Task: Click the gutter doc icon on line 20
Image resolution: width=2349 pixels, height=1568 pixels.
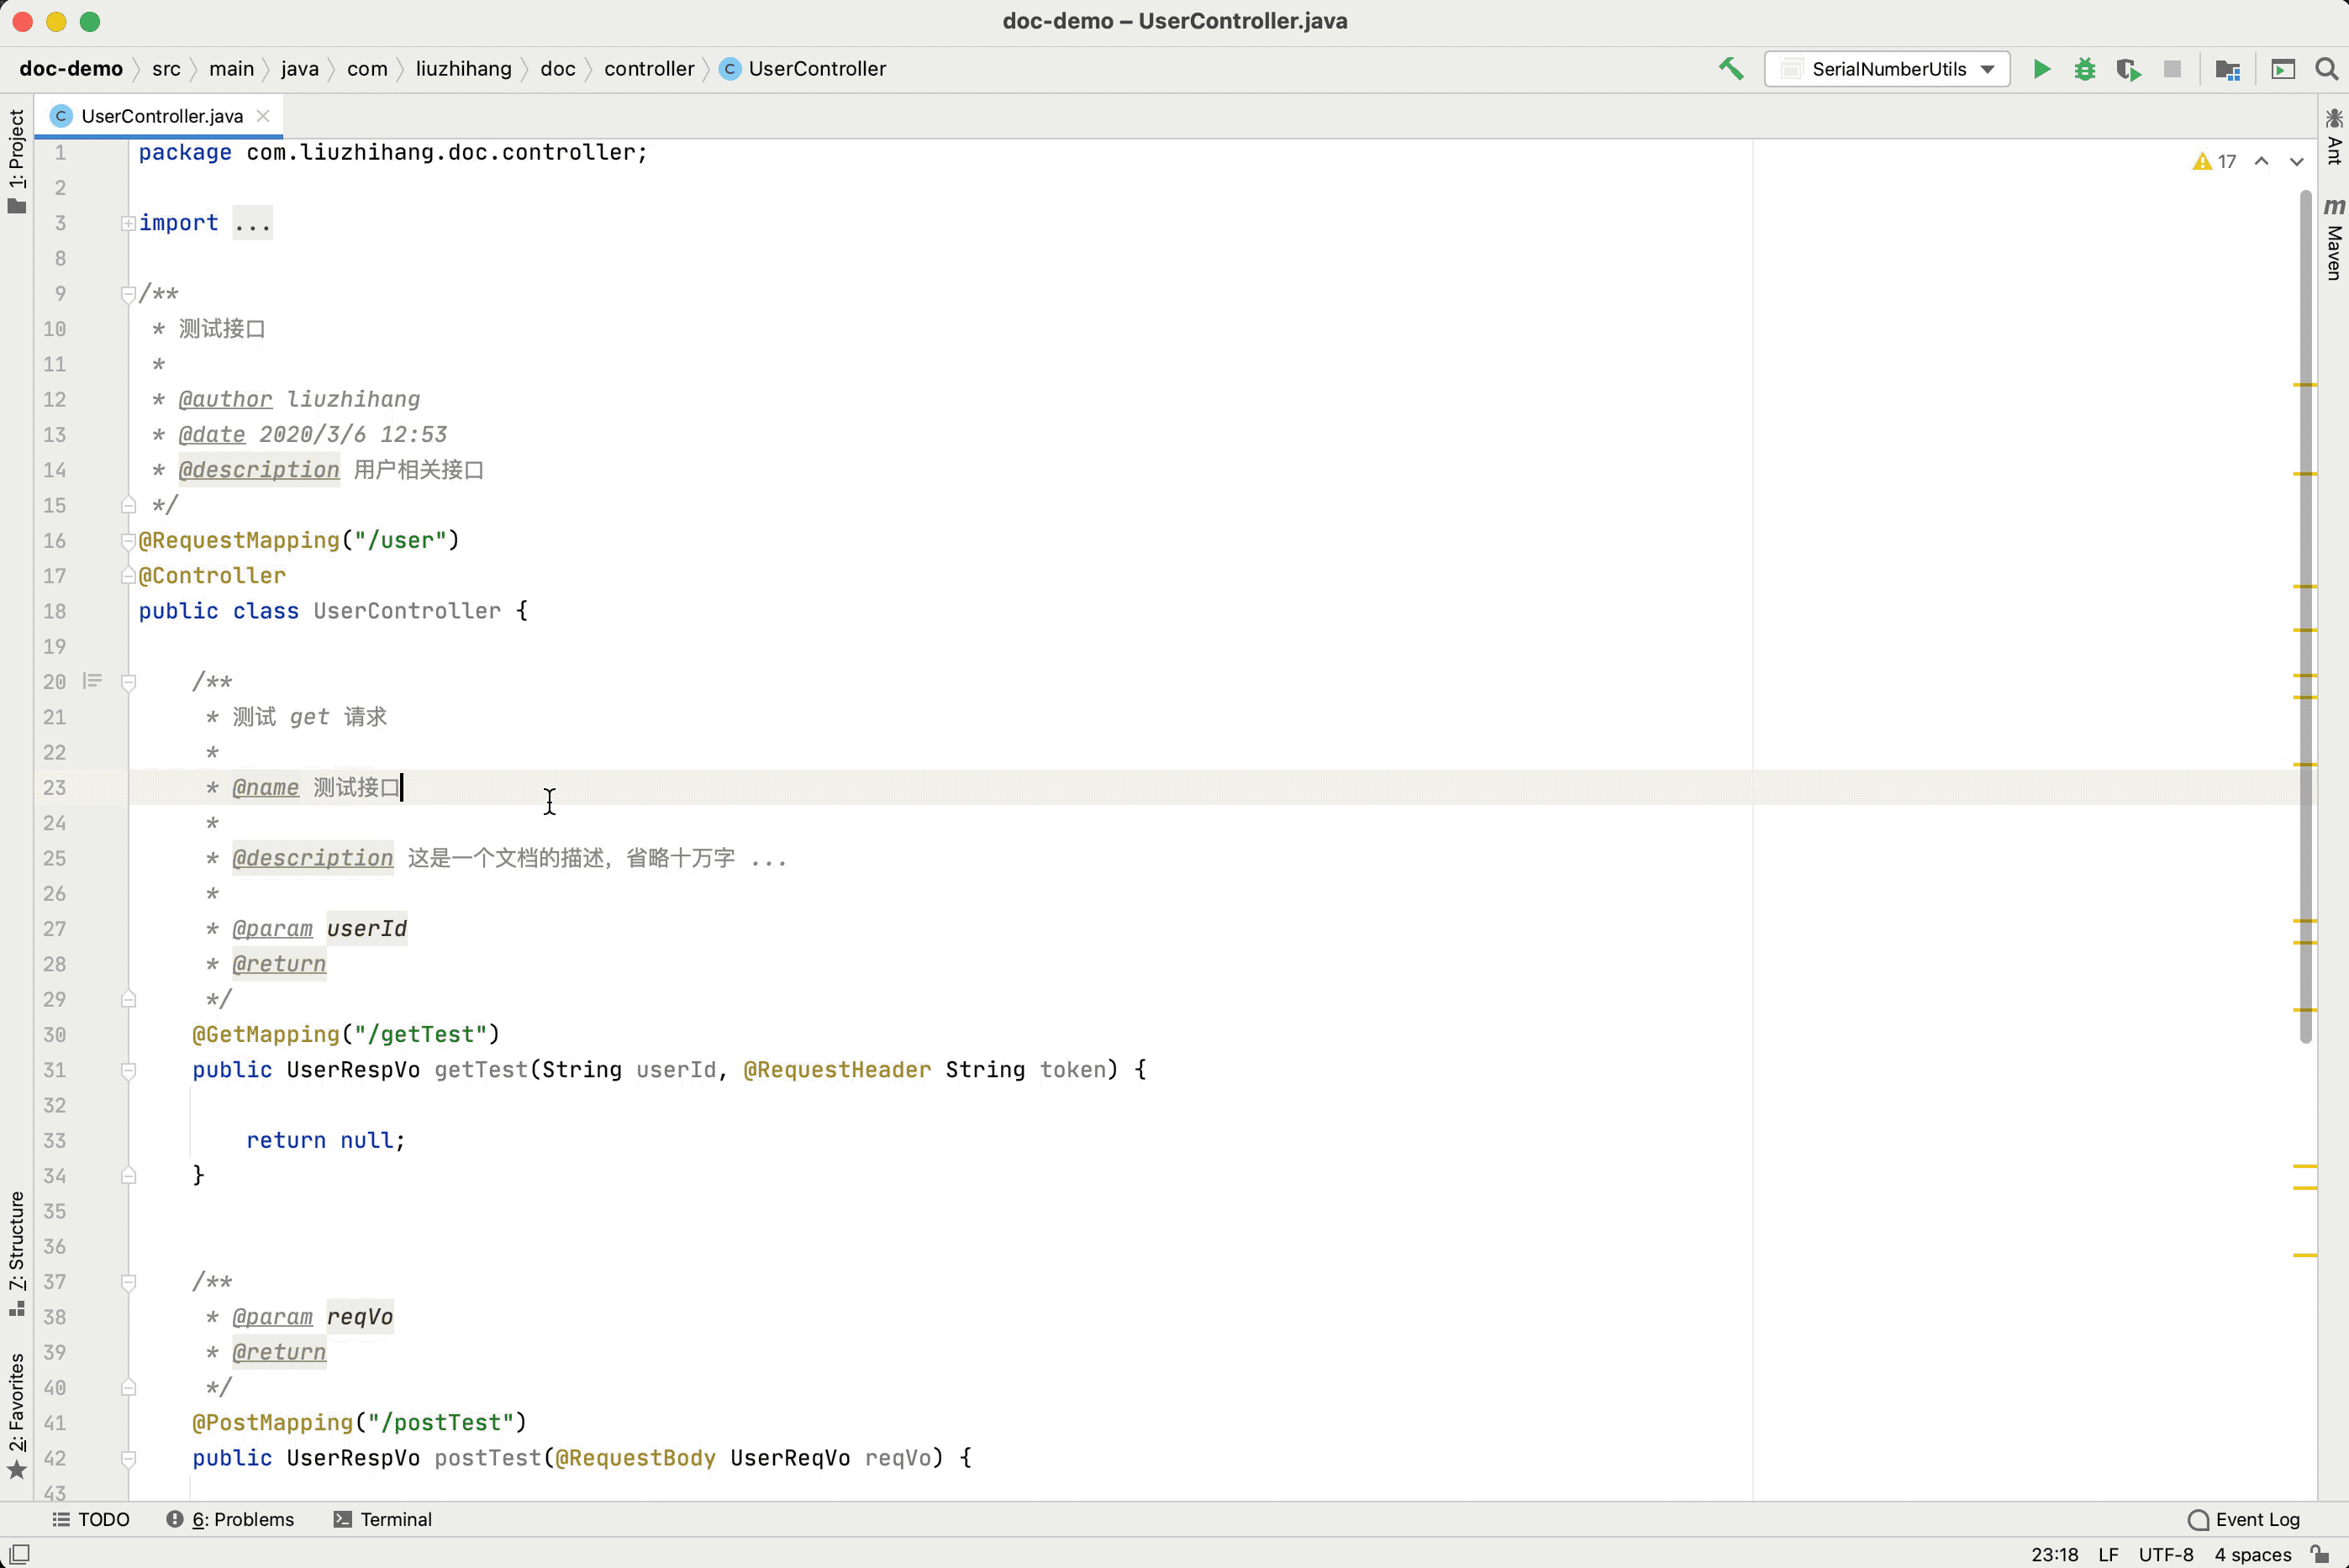Action: [x=92, y=681]
